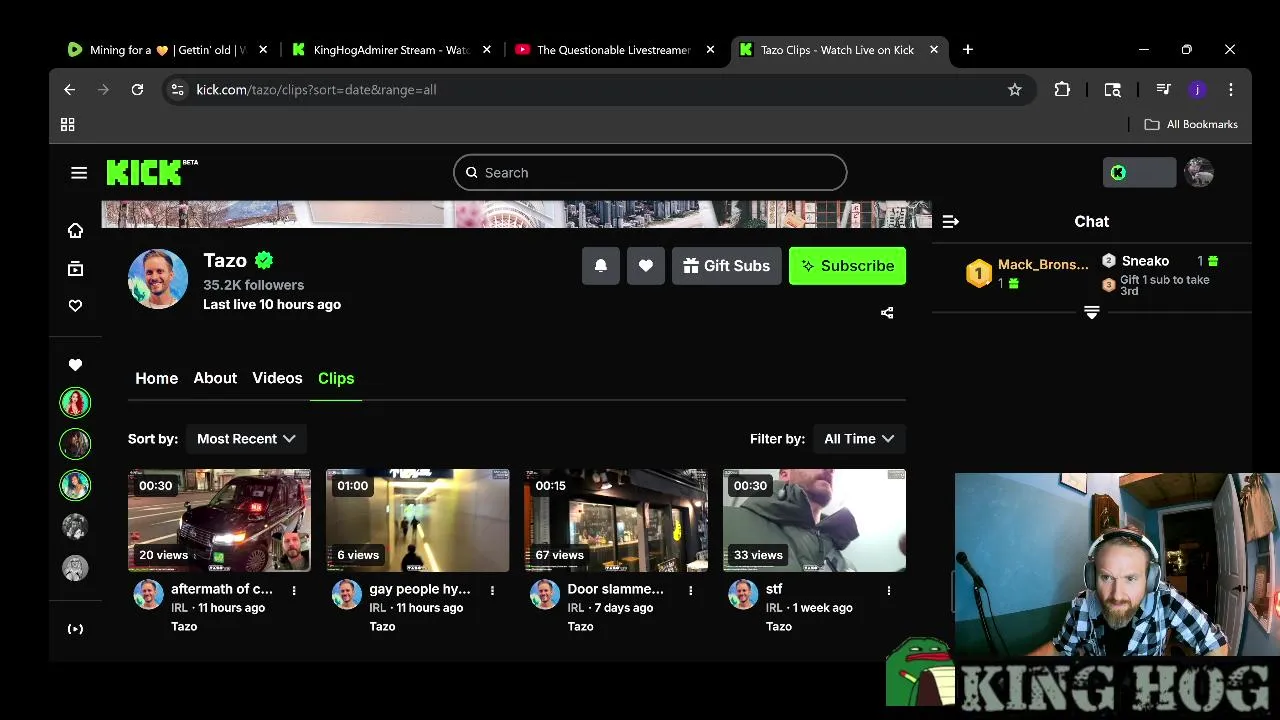The image size is (1280, 720).
Task: Go back in browser history
Action: pyautogui.click(x=69, y=90)
